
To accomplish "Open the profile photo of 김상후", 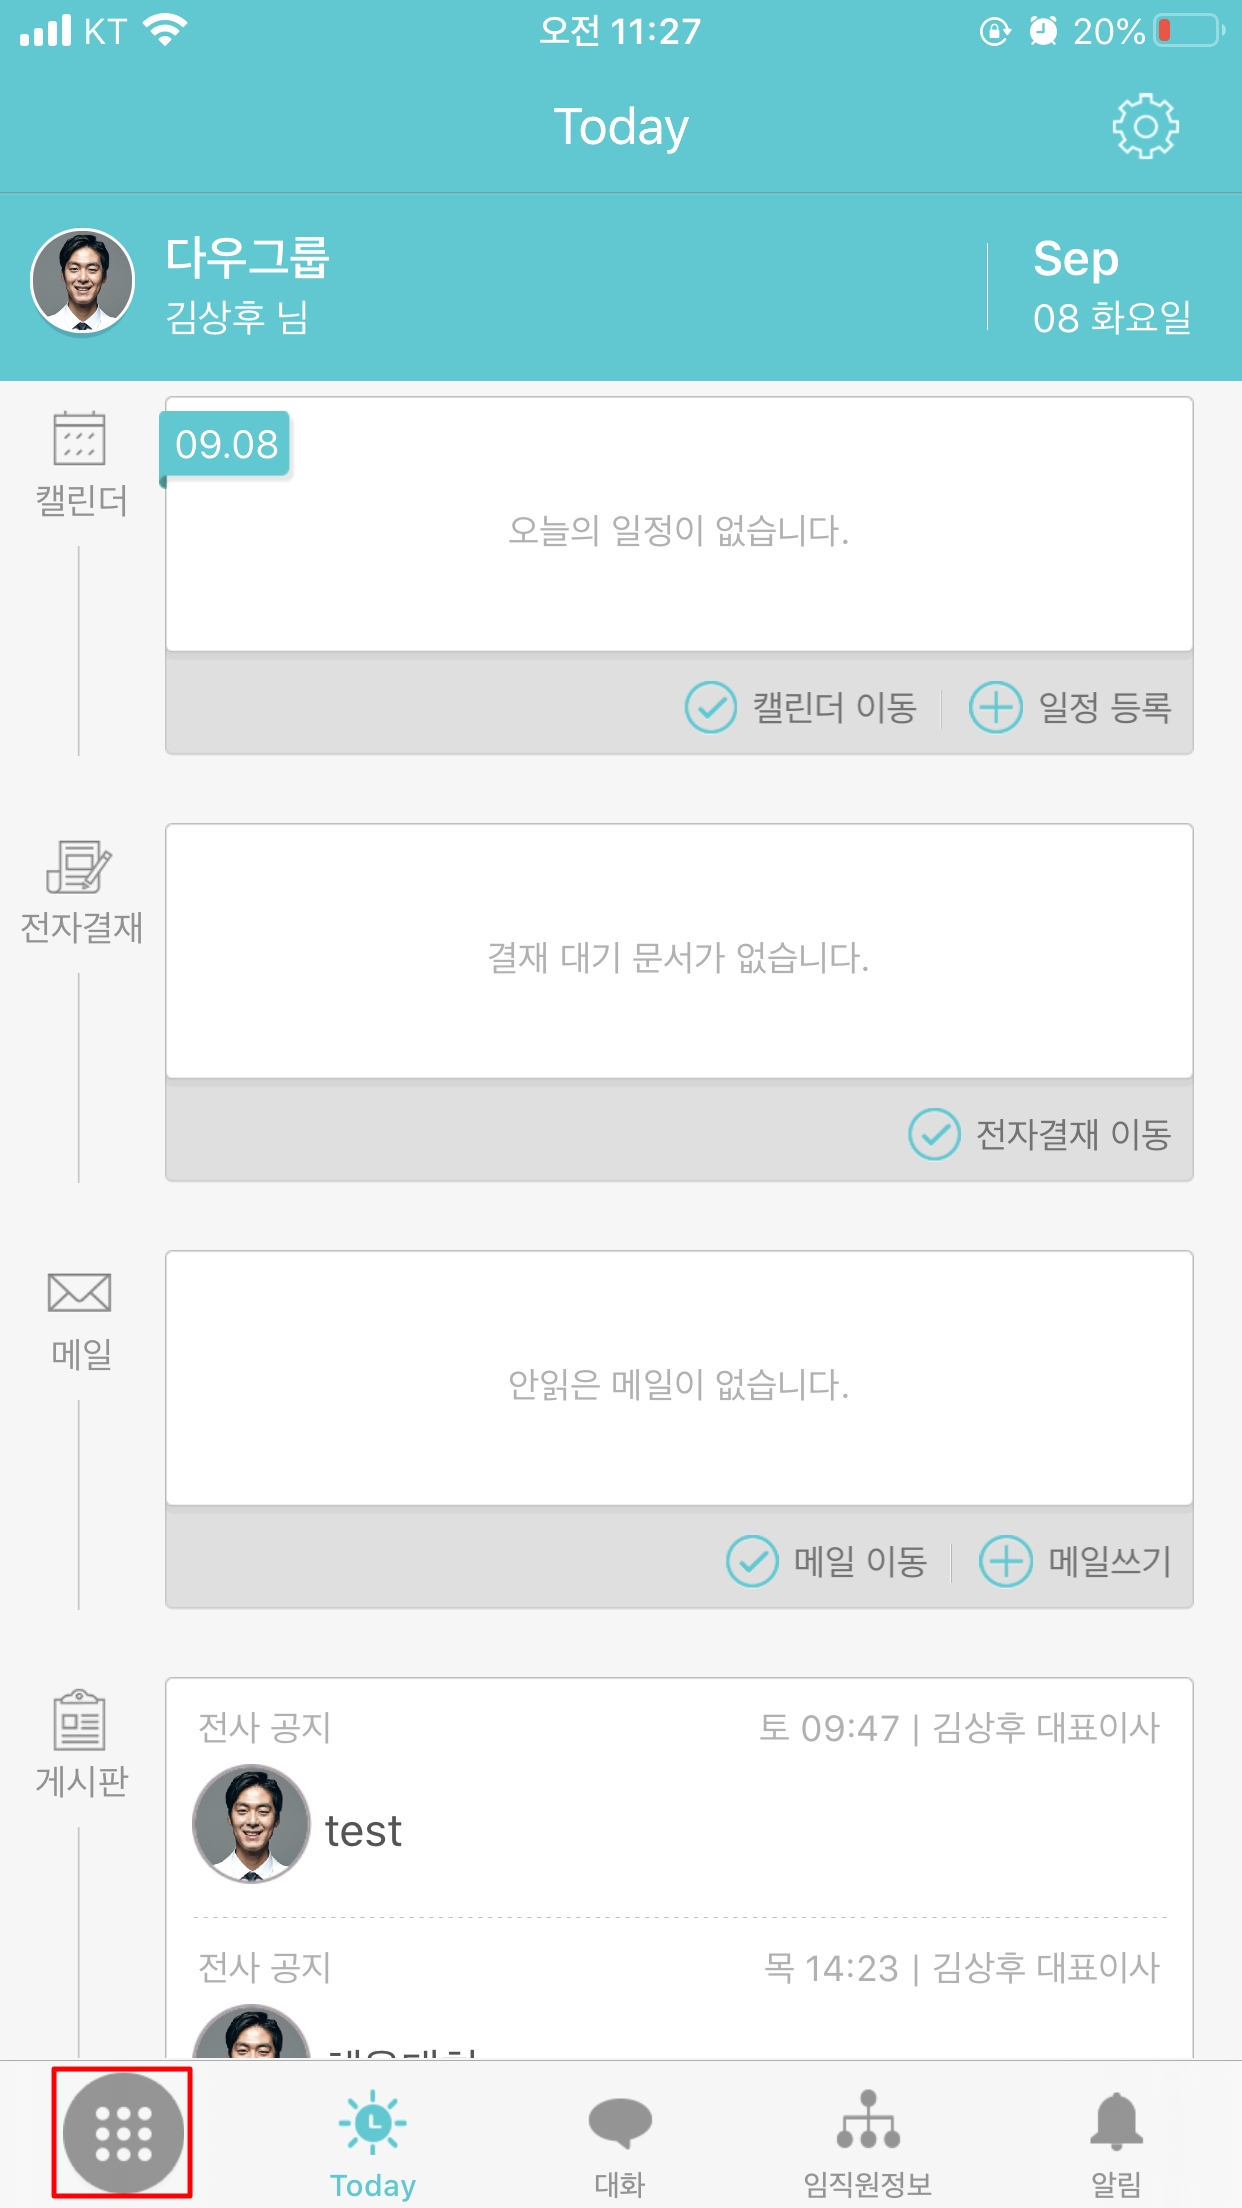I will pos(83,282).
